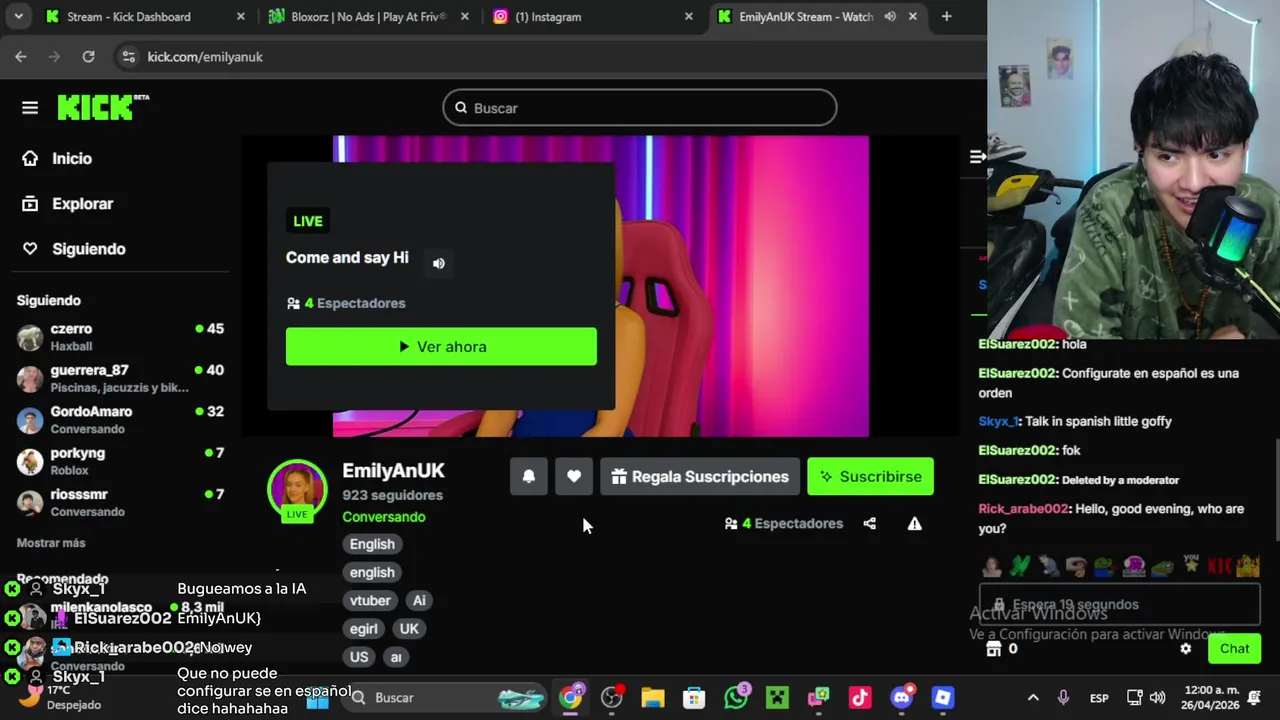Open chat settings gear icon
Image resolution: width=1280 pixels, height=720 pixels.
(x=1186, y=648)
